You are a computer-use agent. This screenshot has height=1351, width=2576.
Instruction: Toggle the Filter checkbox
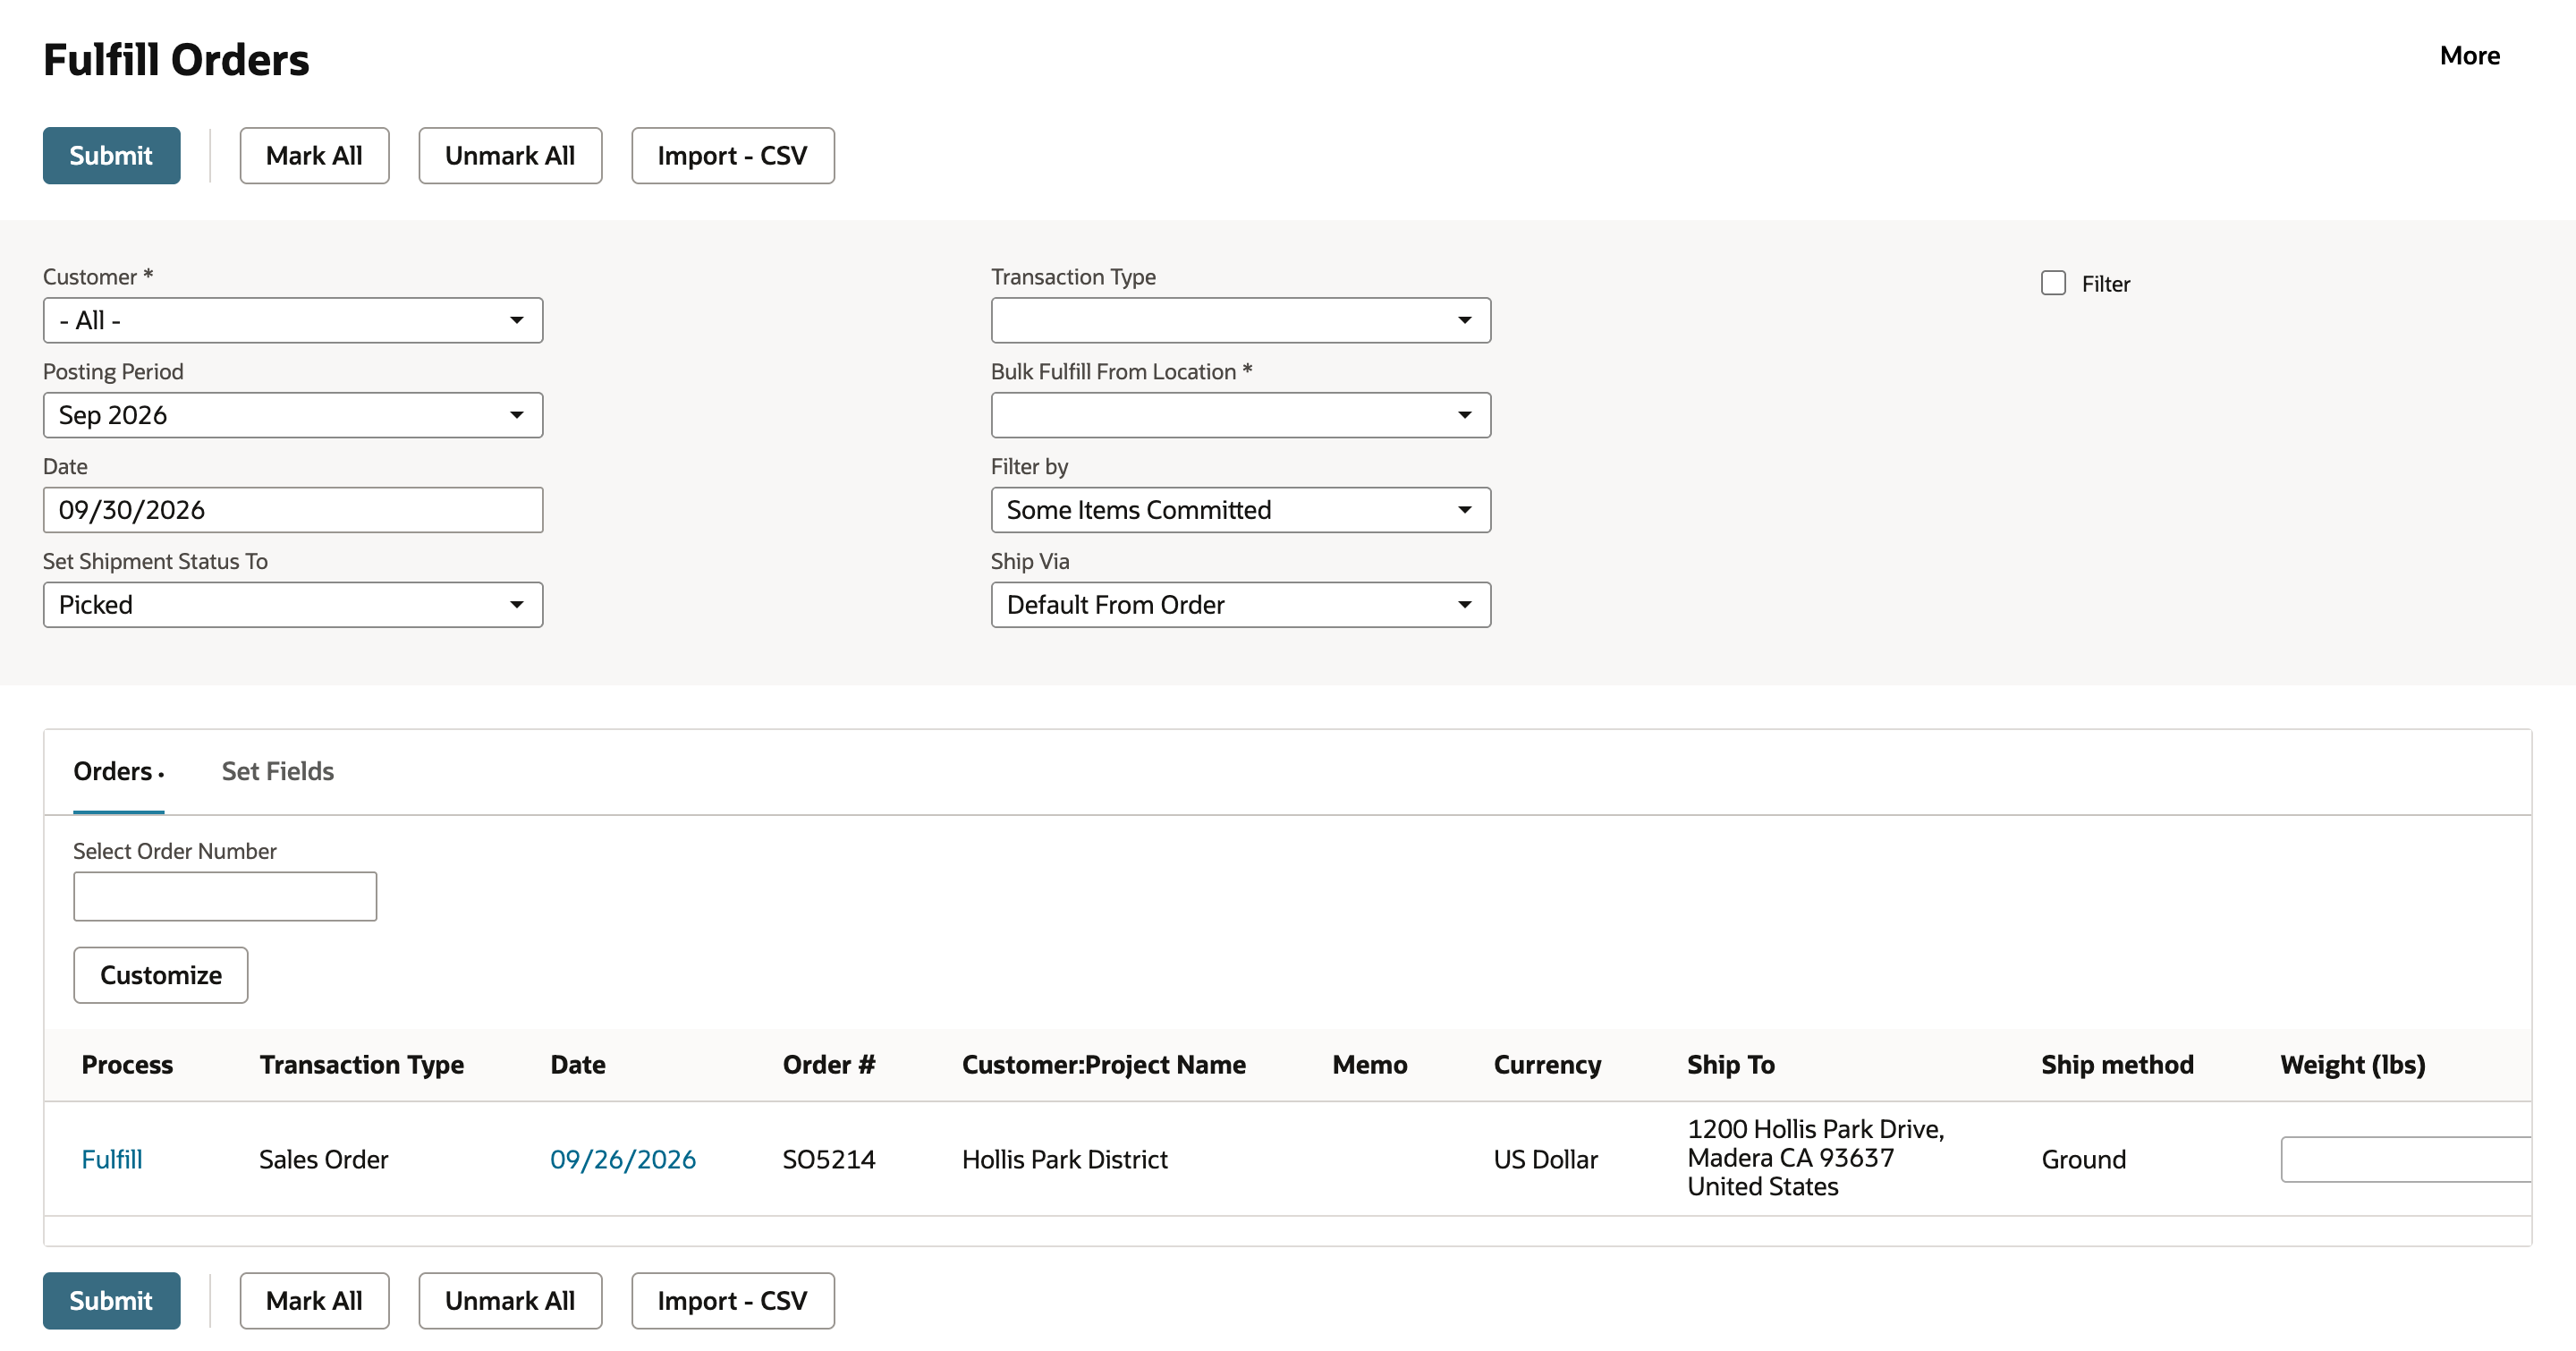pos(2053,283)
